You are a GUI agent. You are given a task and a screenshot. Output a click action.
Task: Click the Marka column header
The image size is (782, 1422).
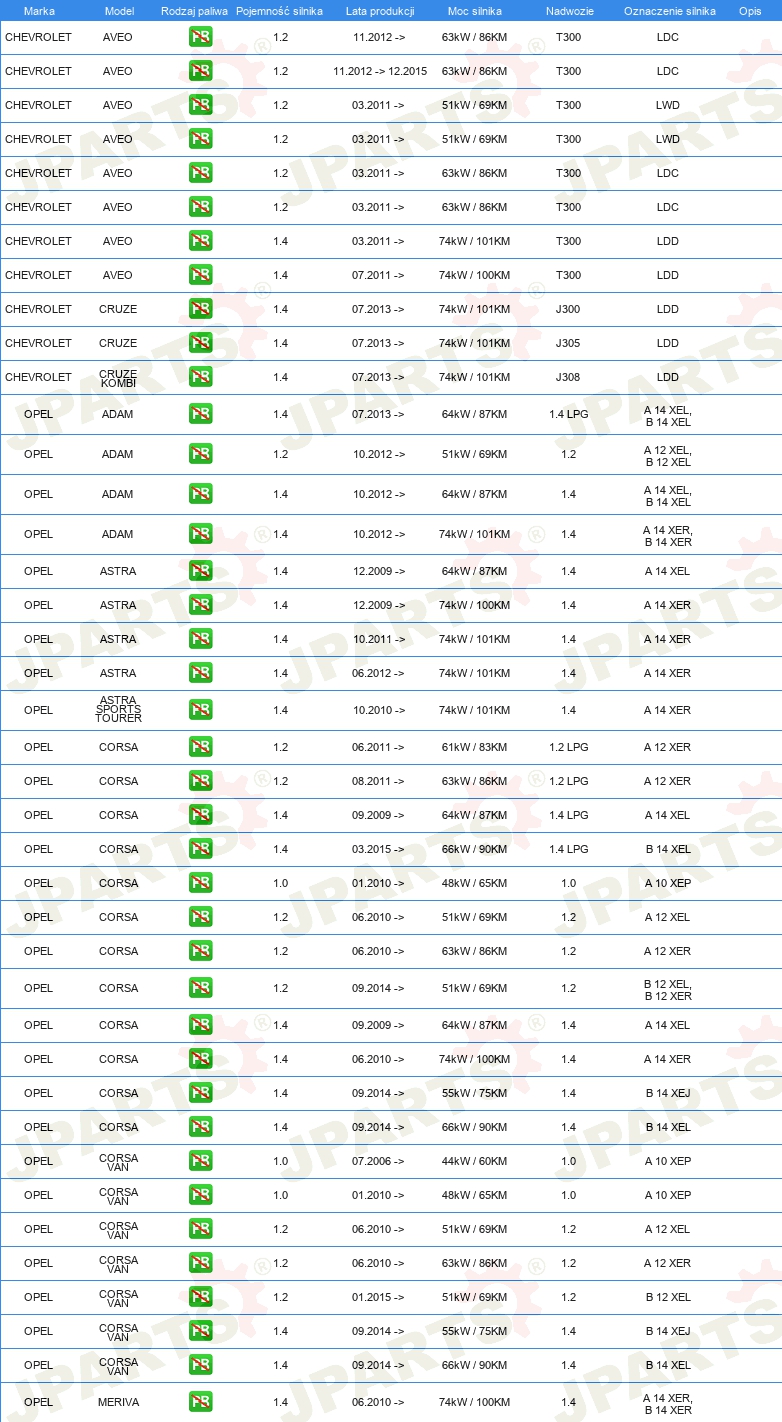39,10
